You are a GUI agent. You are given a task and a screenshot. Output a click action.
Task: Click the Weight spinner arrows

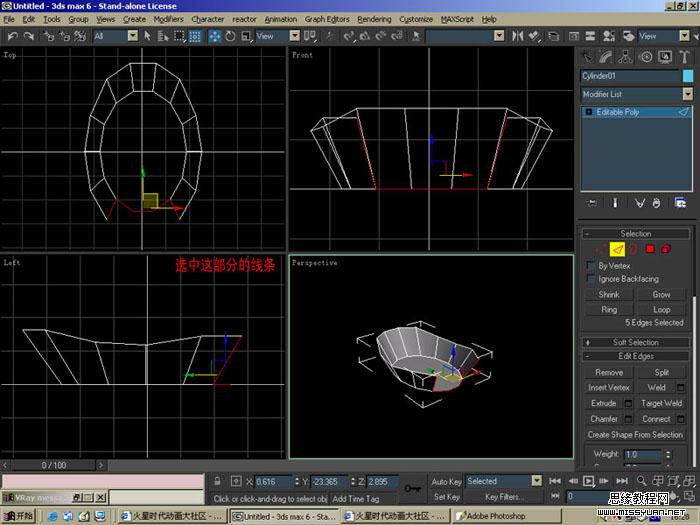tap(668, 454)
